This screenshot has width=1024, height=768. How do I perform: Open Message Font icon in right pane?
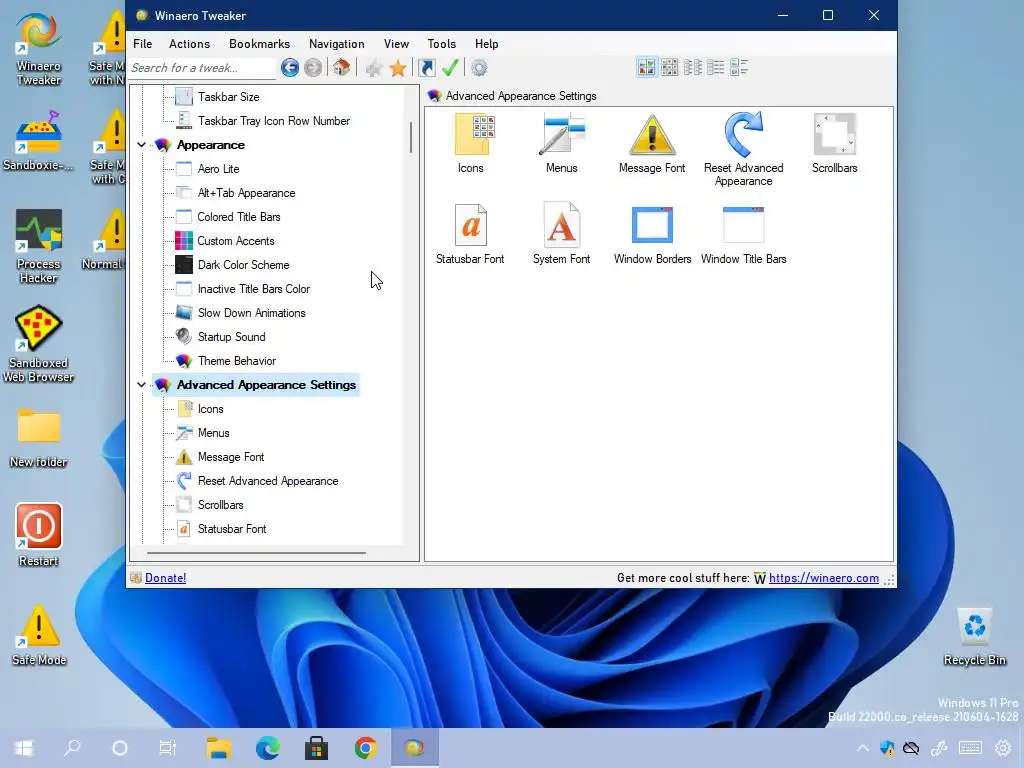(652, 142)
